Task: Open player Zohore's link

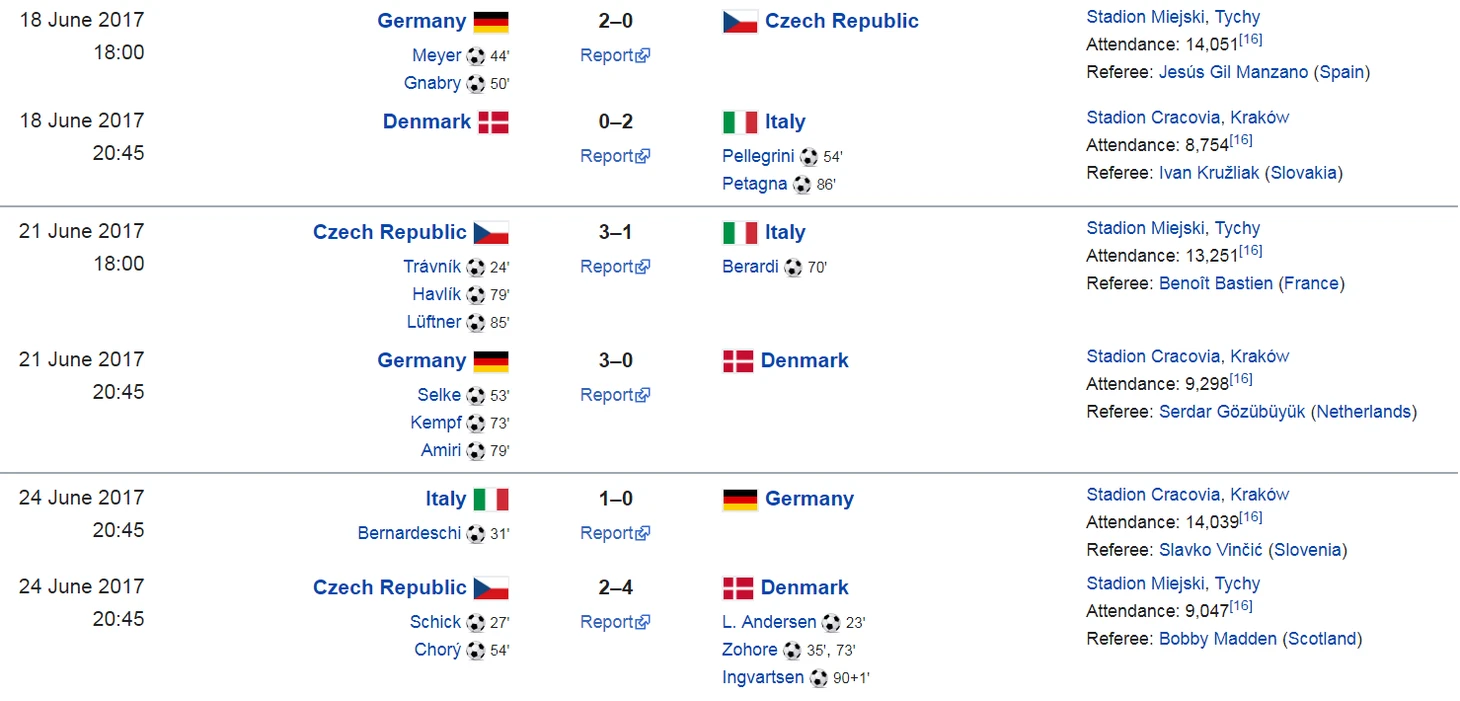Action: pos(750,650)
